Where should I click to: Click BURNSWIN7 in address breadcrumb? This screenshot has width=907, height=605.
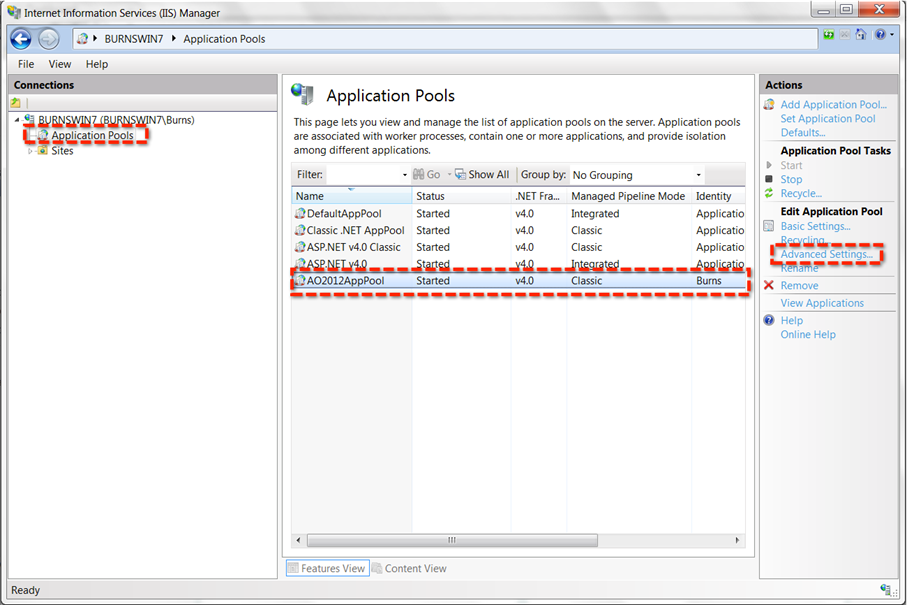pyautogui.click(x=134, y=39)
